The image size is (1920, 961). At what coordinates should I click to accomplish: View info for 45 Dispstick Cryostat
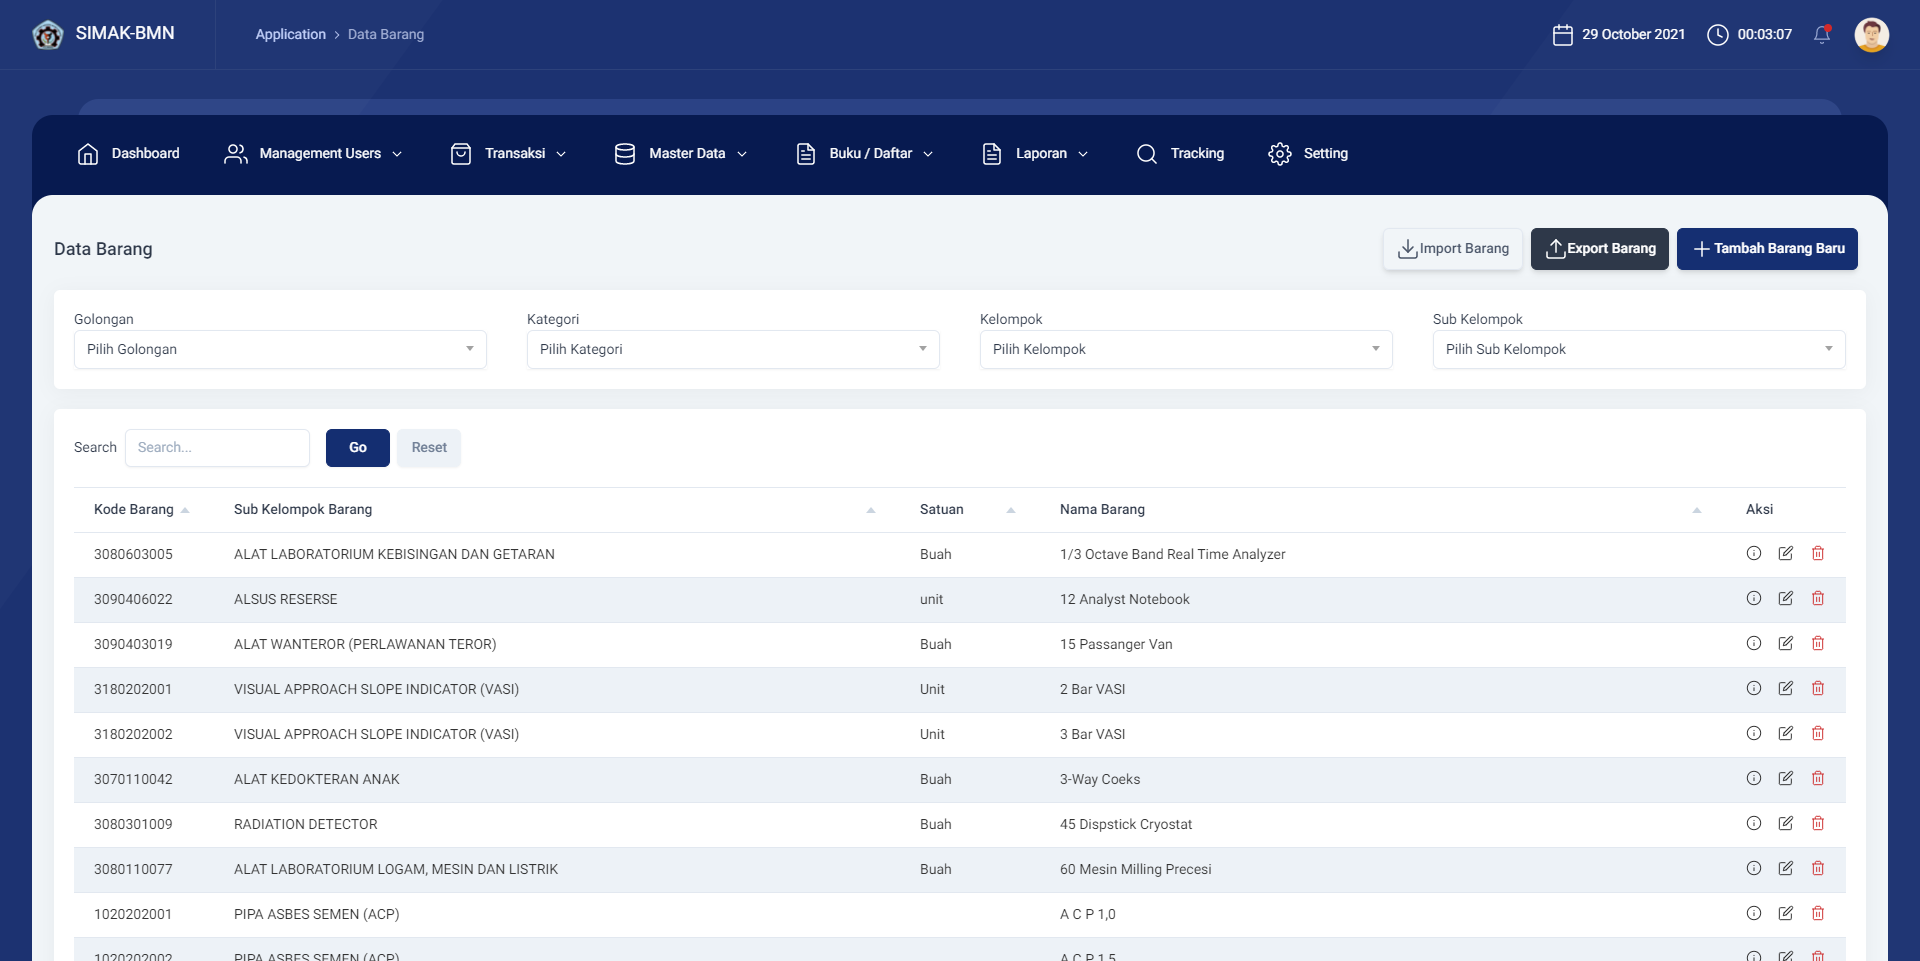point(1753,824)
